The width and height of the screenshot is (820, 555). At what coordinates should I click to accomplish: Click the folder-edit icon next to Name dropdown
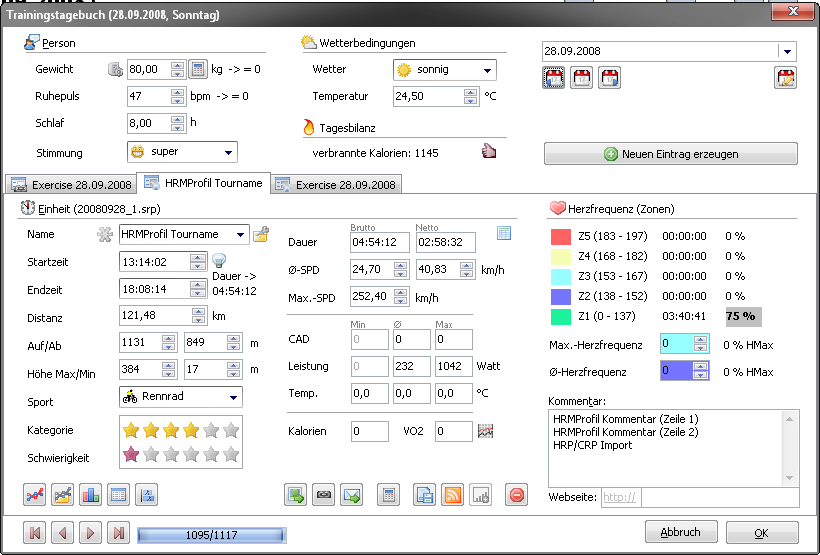pyautogui.click(x=260, y=234)
